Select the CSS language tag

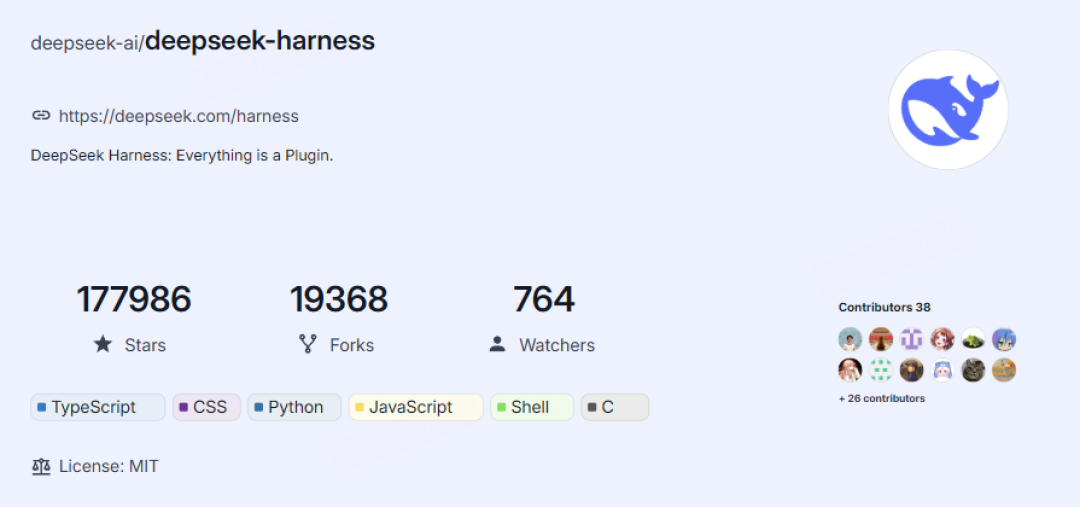click(207, 407)
